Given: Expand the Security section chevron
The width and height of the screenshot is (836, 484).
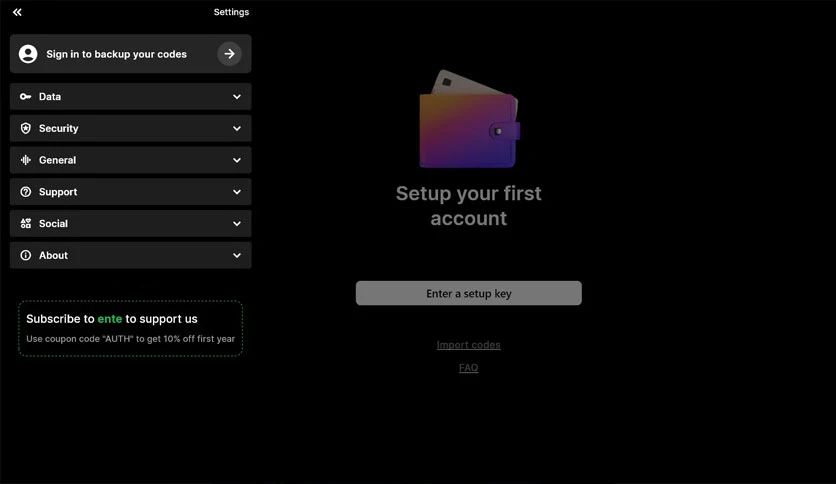Looking at the screenshot, I should pyautogui.click(x=237, y=128).
